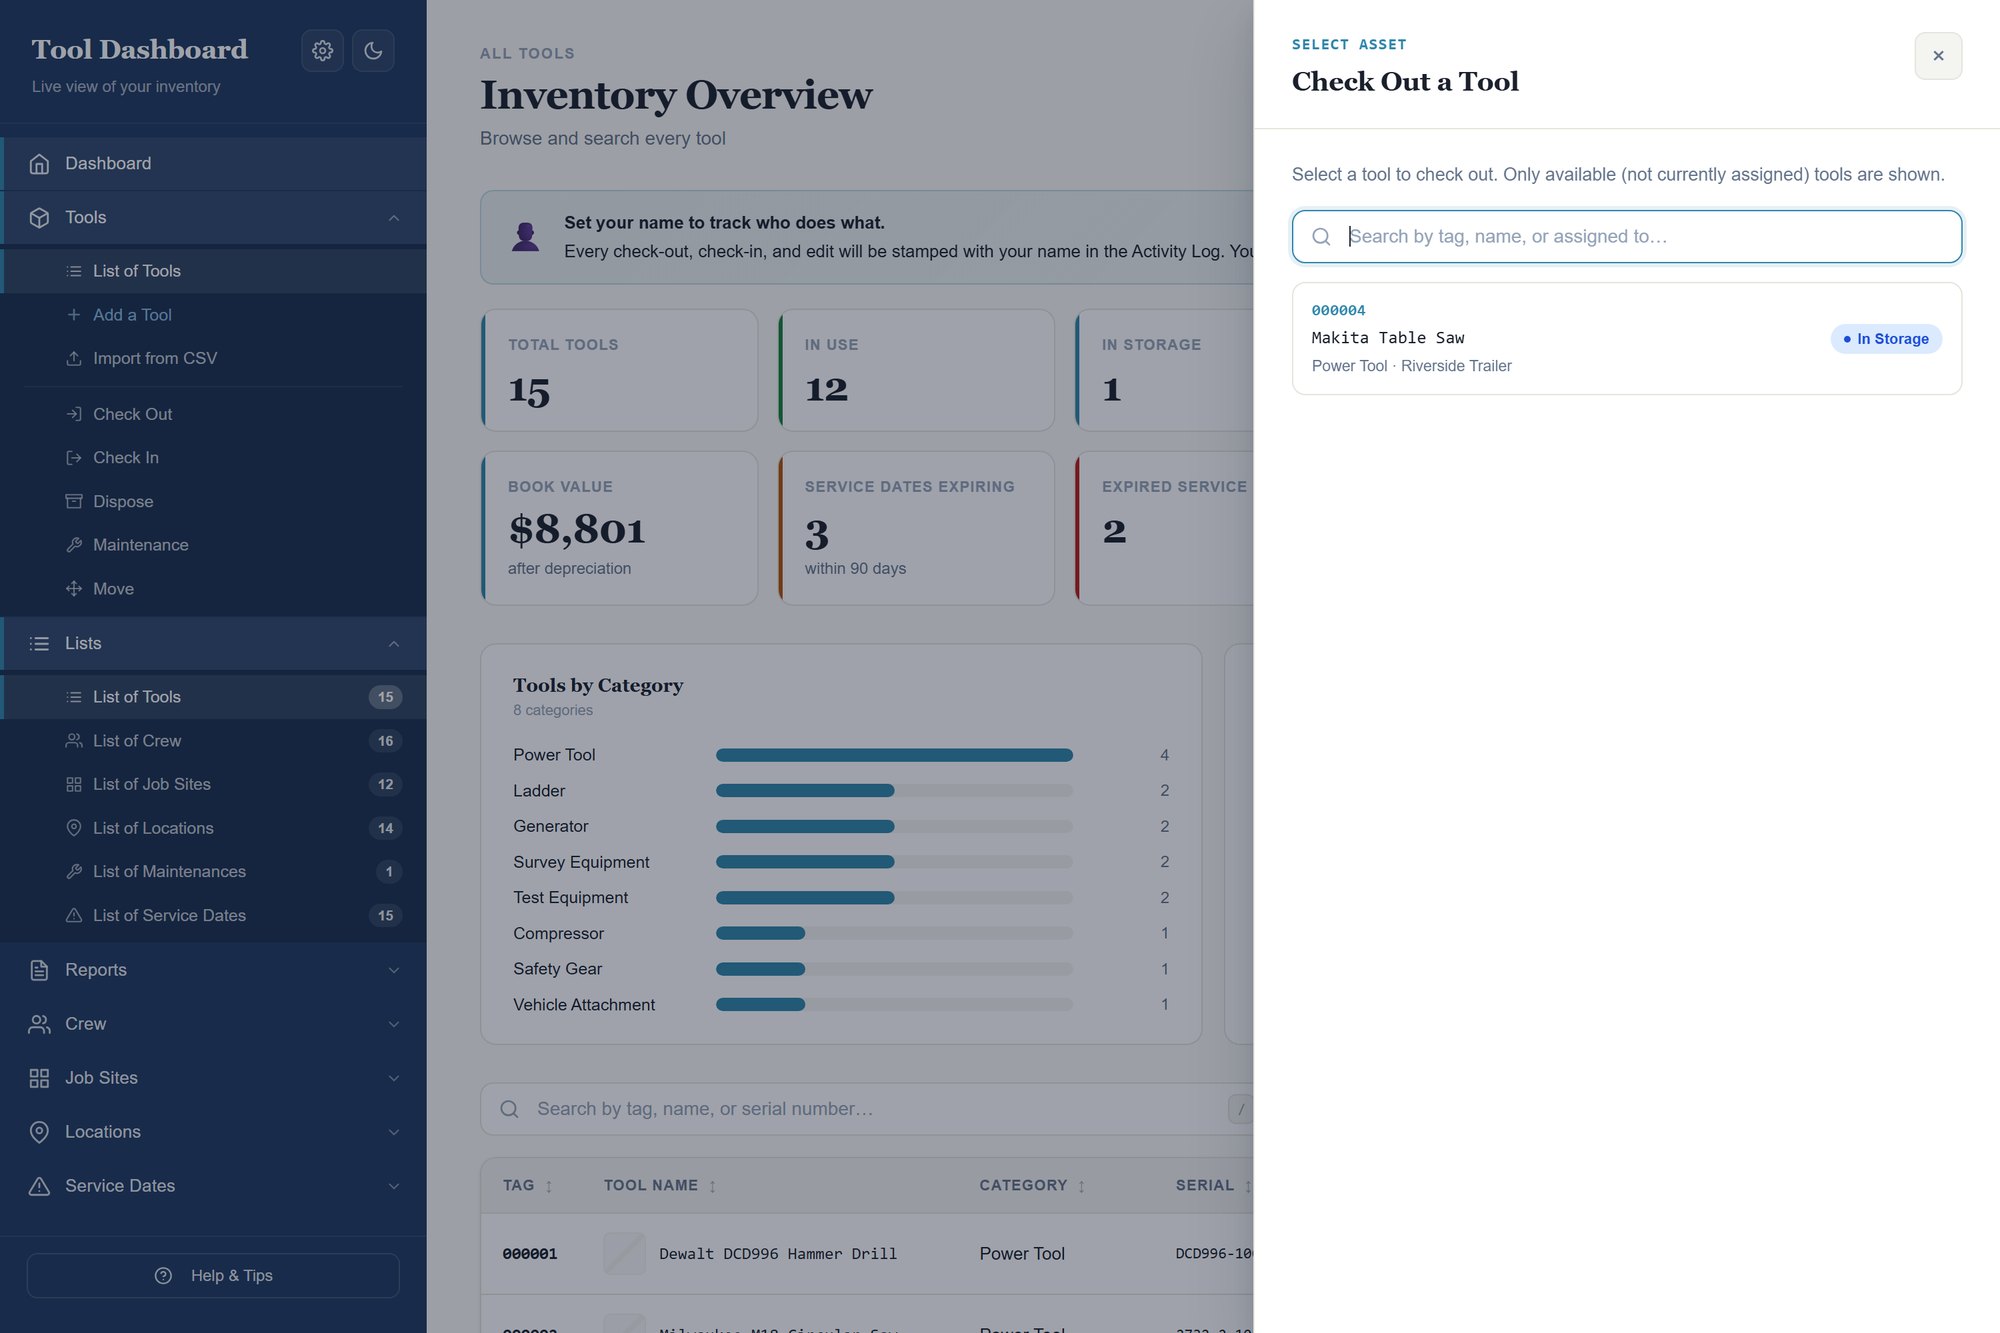
Task: Click the List of Crew people icon
Action: pyautogui.click(x=74, y=741)
